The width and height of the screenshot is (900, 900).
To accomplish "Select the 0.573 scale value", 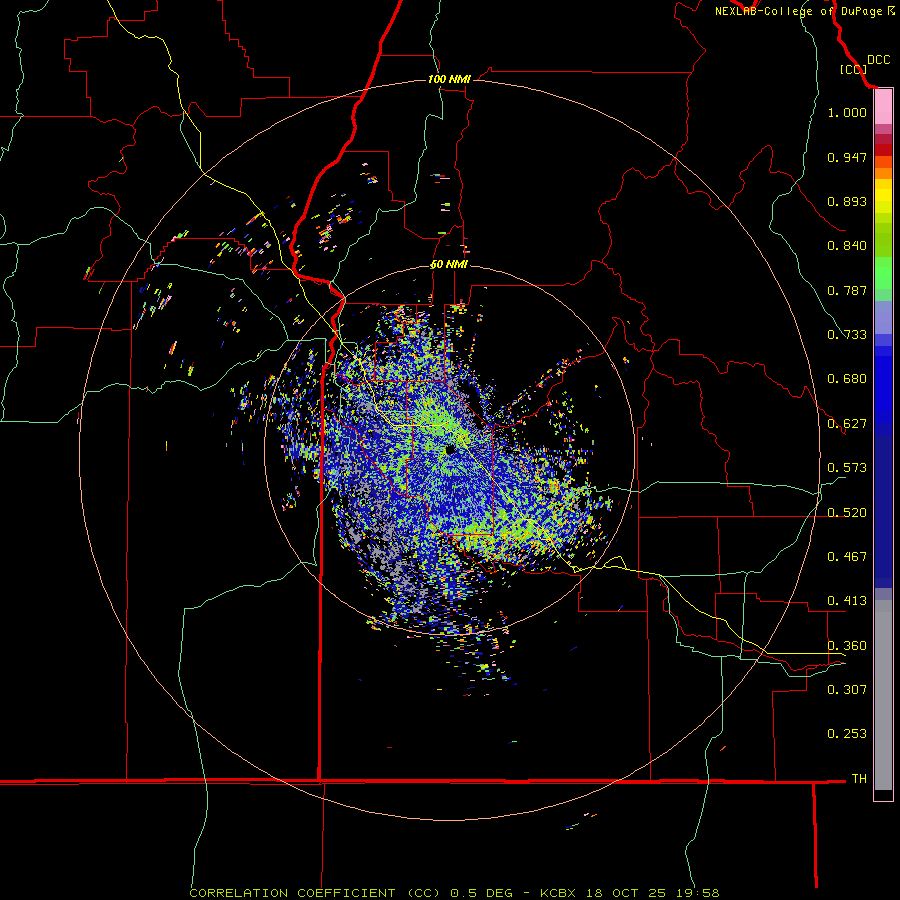I will (847, 468).
